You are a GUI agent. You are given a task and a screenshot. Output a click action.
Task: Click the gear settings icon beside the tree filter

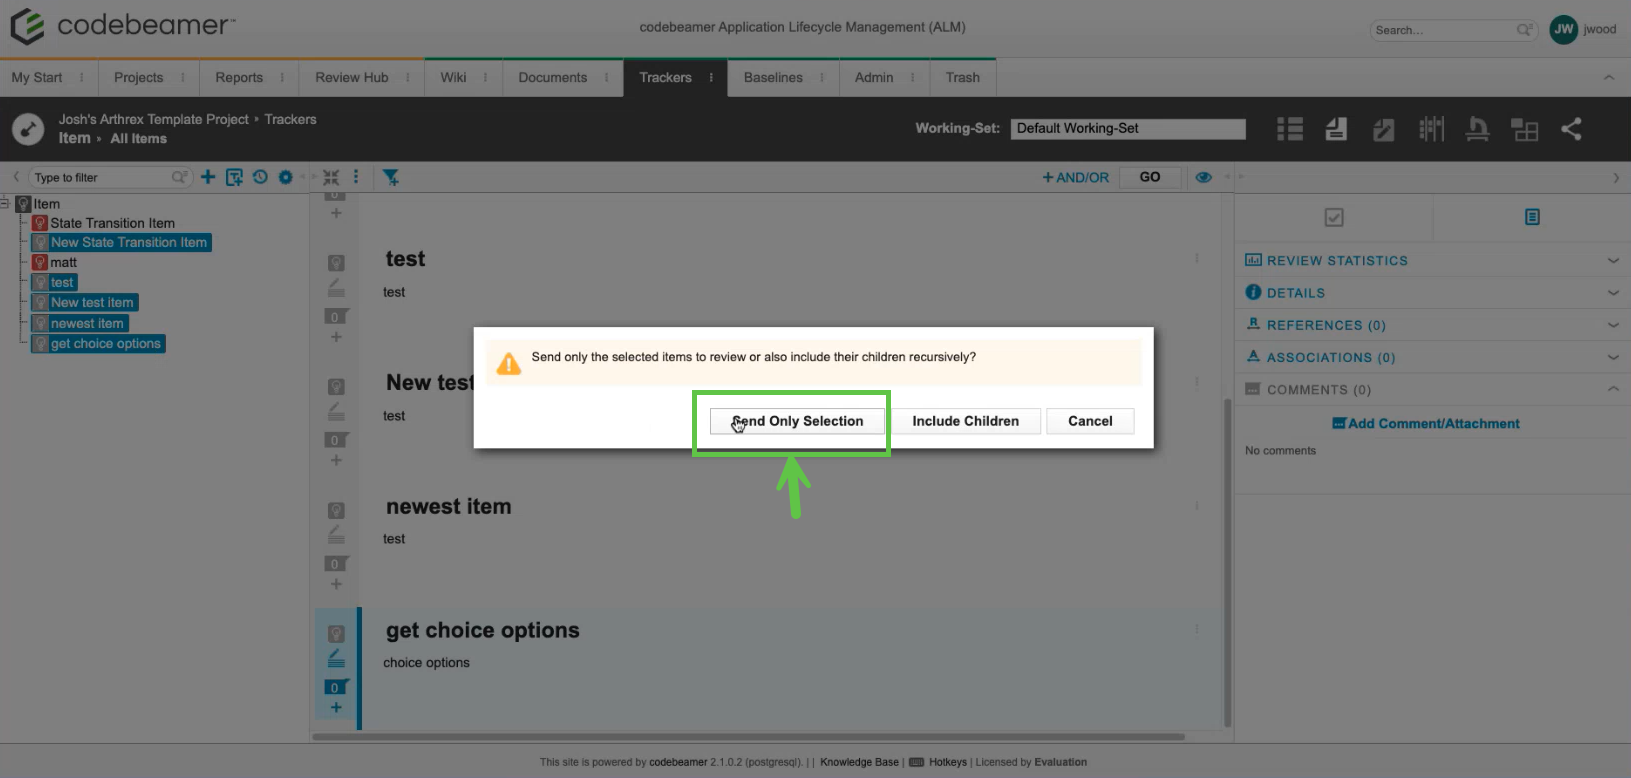click(286, 177)
